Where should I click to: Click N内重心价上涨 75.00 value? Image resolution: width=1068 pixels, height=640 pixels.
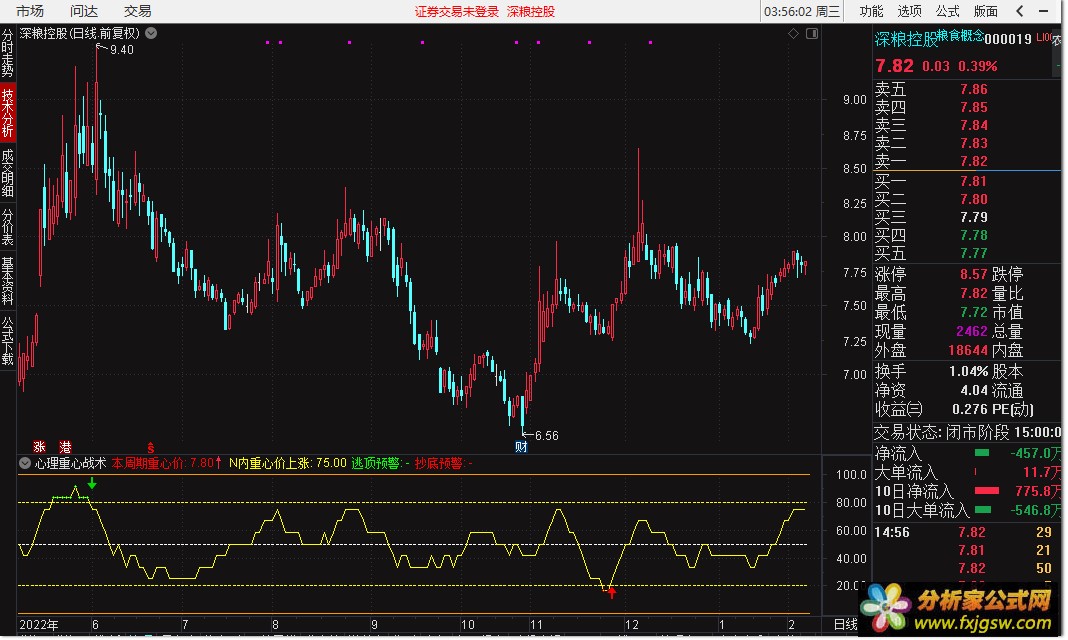tap(287, 464)
